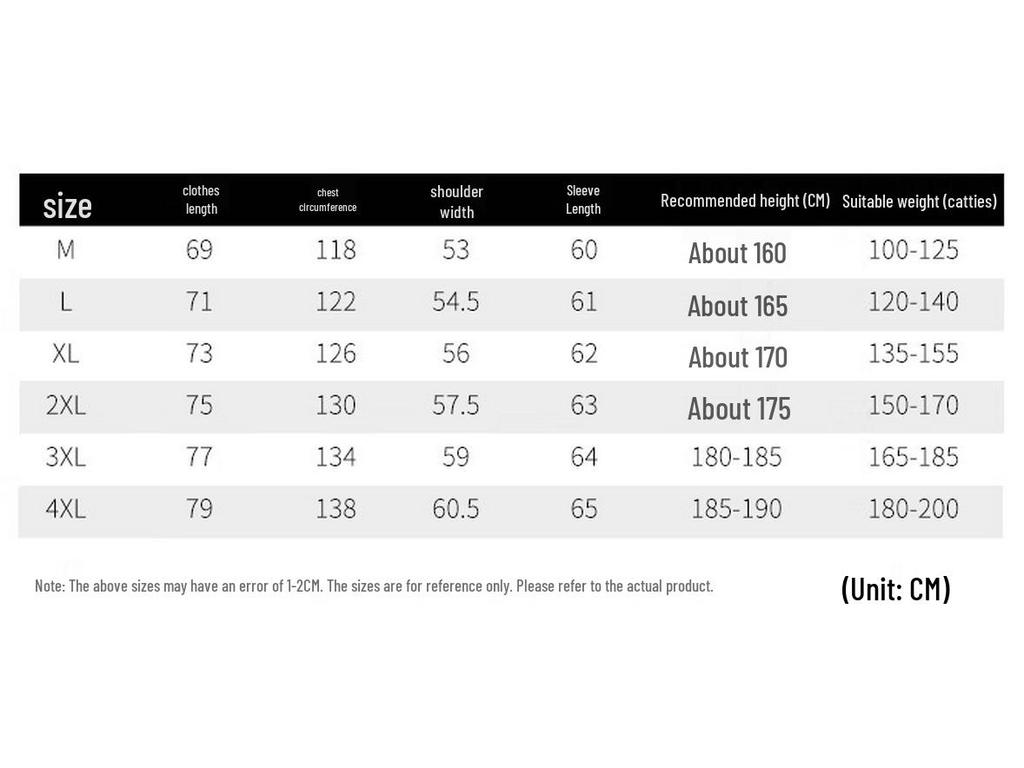Click the clothes length value 71
Image resolution: width=1024 pixels, height=768 pixels.
[200, 302]
